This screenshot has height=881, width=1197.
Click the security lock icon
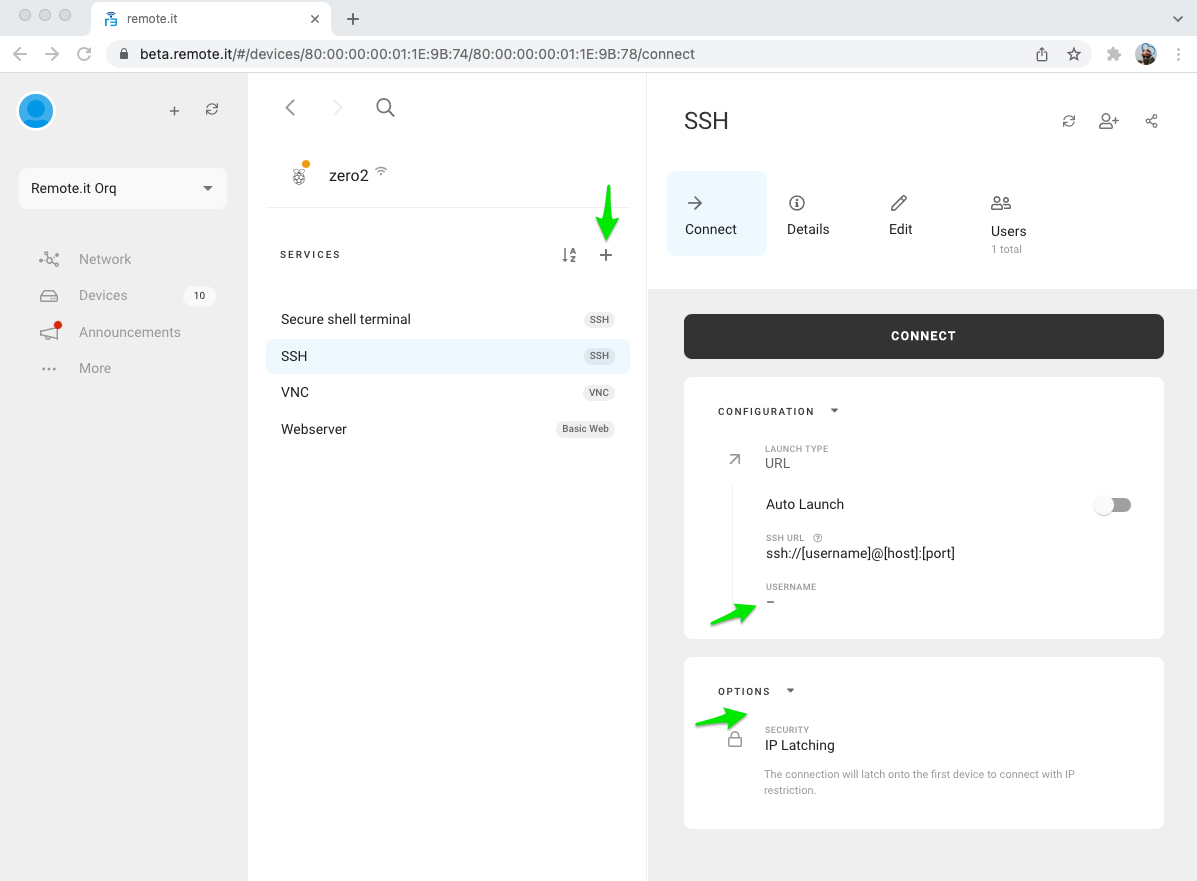point(734,739)
